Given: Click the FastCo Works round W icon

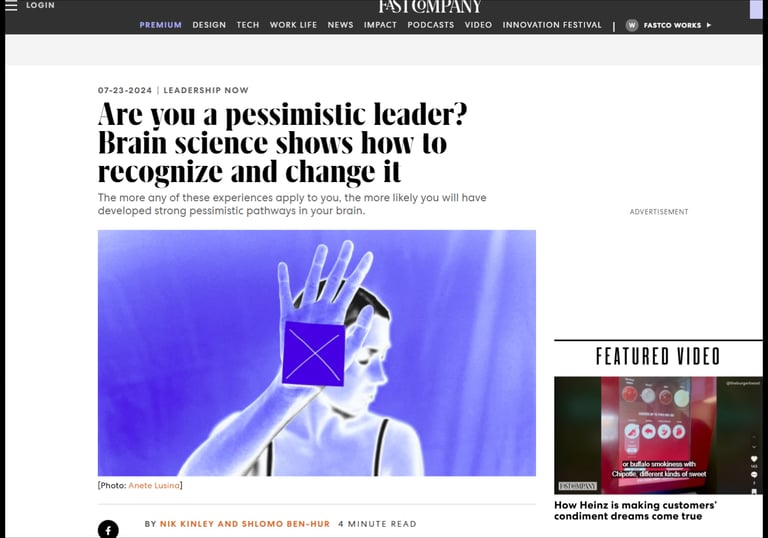Looking at the screenshot, I should [632, 25].
